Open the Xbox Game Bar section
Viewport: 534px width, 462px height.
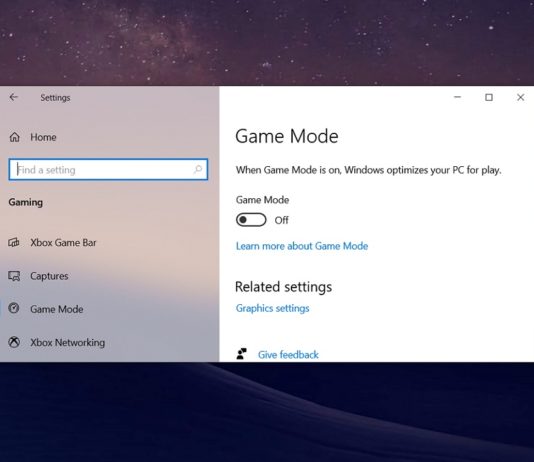coord(63,242)
